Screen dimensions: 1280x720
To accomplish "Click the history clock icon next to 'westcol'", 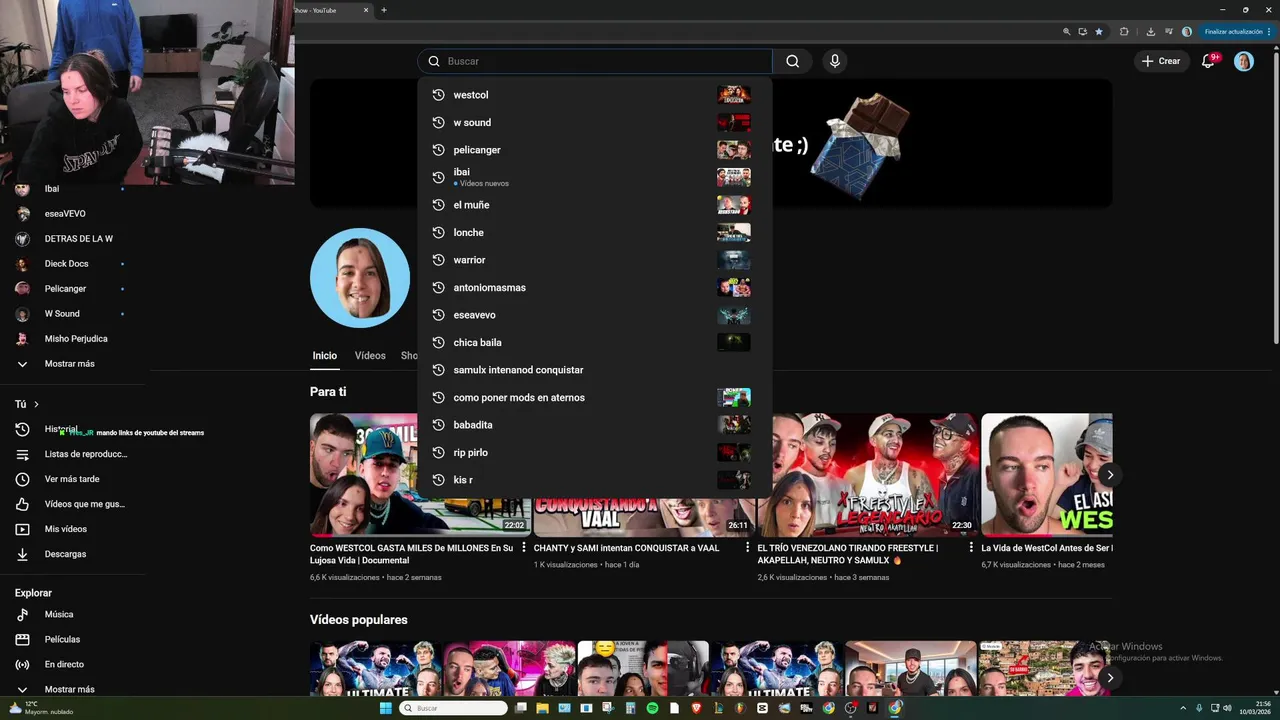I will (x=438, y=95).
